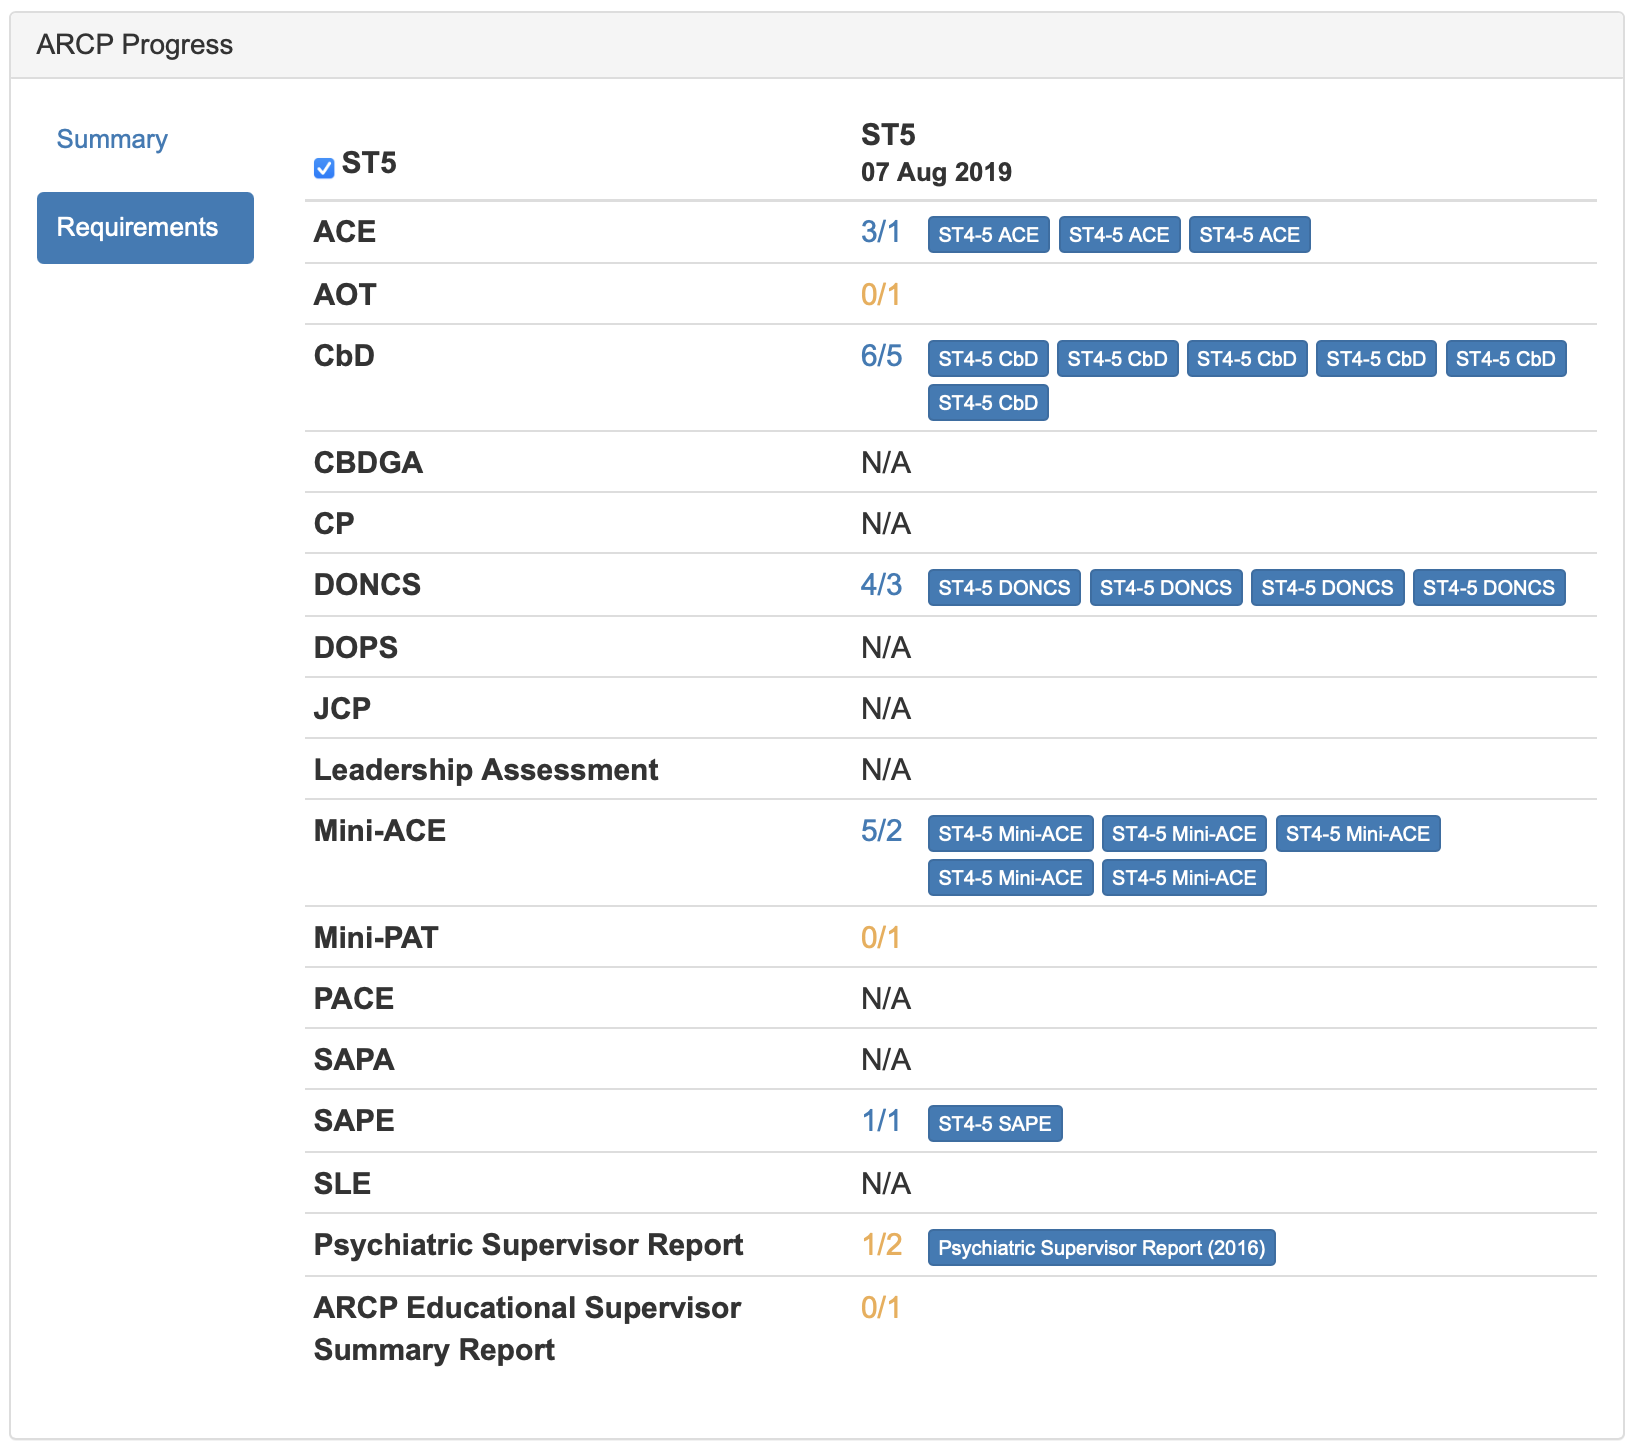Uncheck the ST5 checkbox

tap(324, 168)
